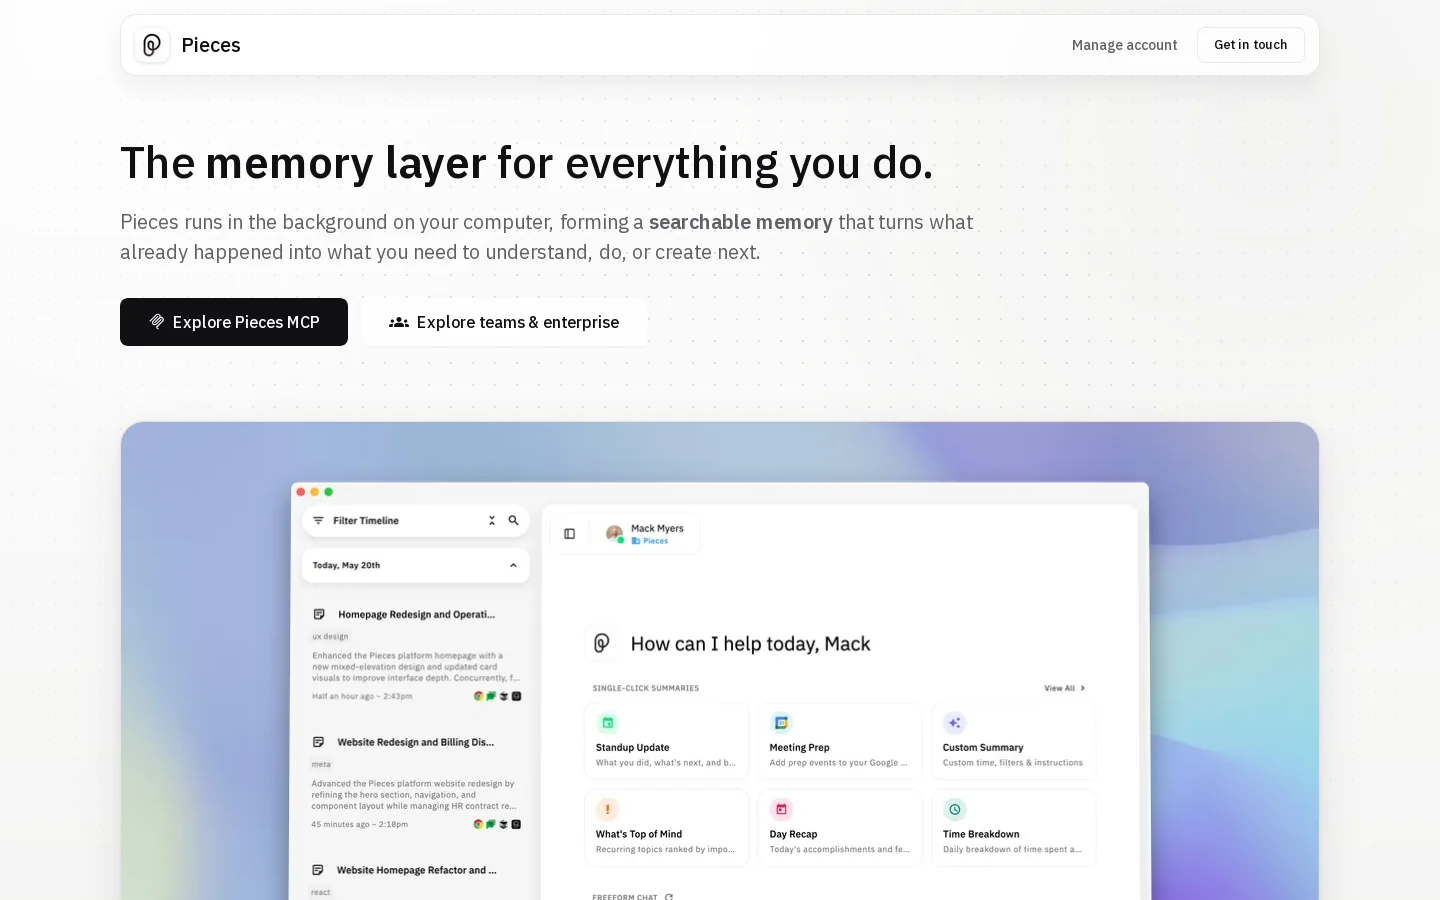This screenshot has width=1440, height=900.
Task: Click Custom Summary sparkle icon
Action: pos(954,723)
